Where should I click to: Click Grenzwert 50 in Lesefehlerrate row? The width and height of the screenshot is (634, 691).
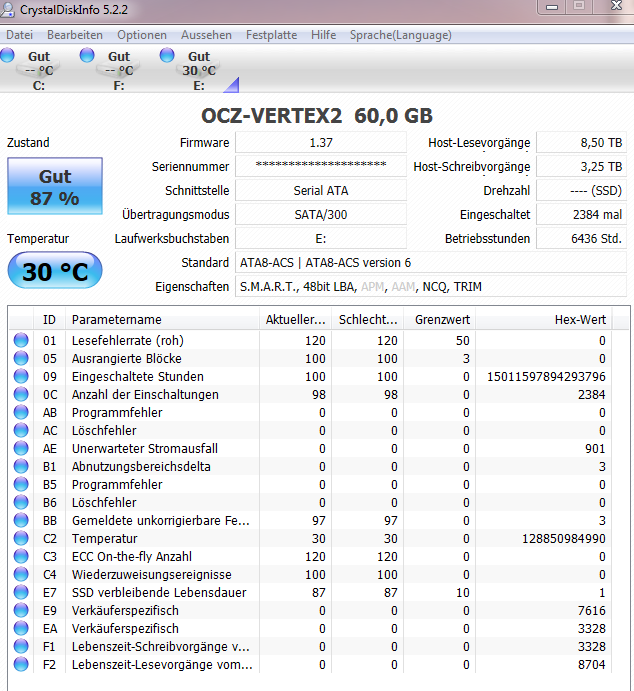click(463, 340)
